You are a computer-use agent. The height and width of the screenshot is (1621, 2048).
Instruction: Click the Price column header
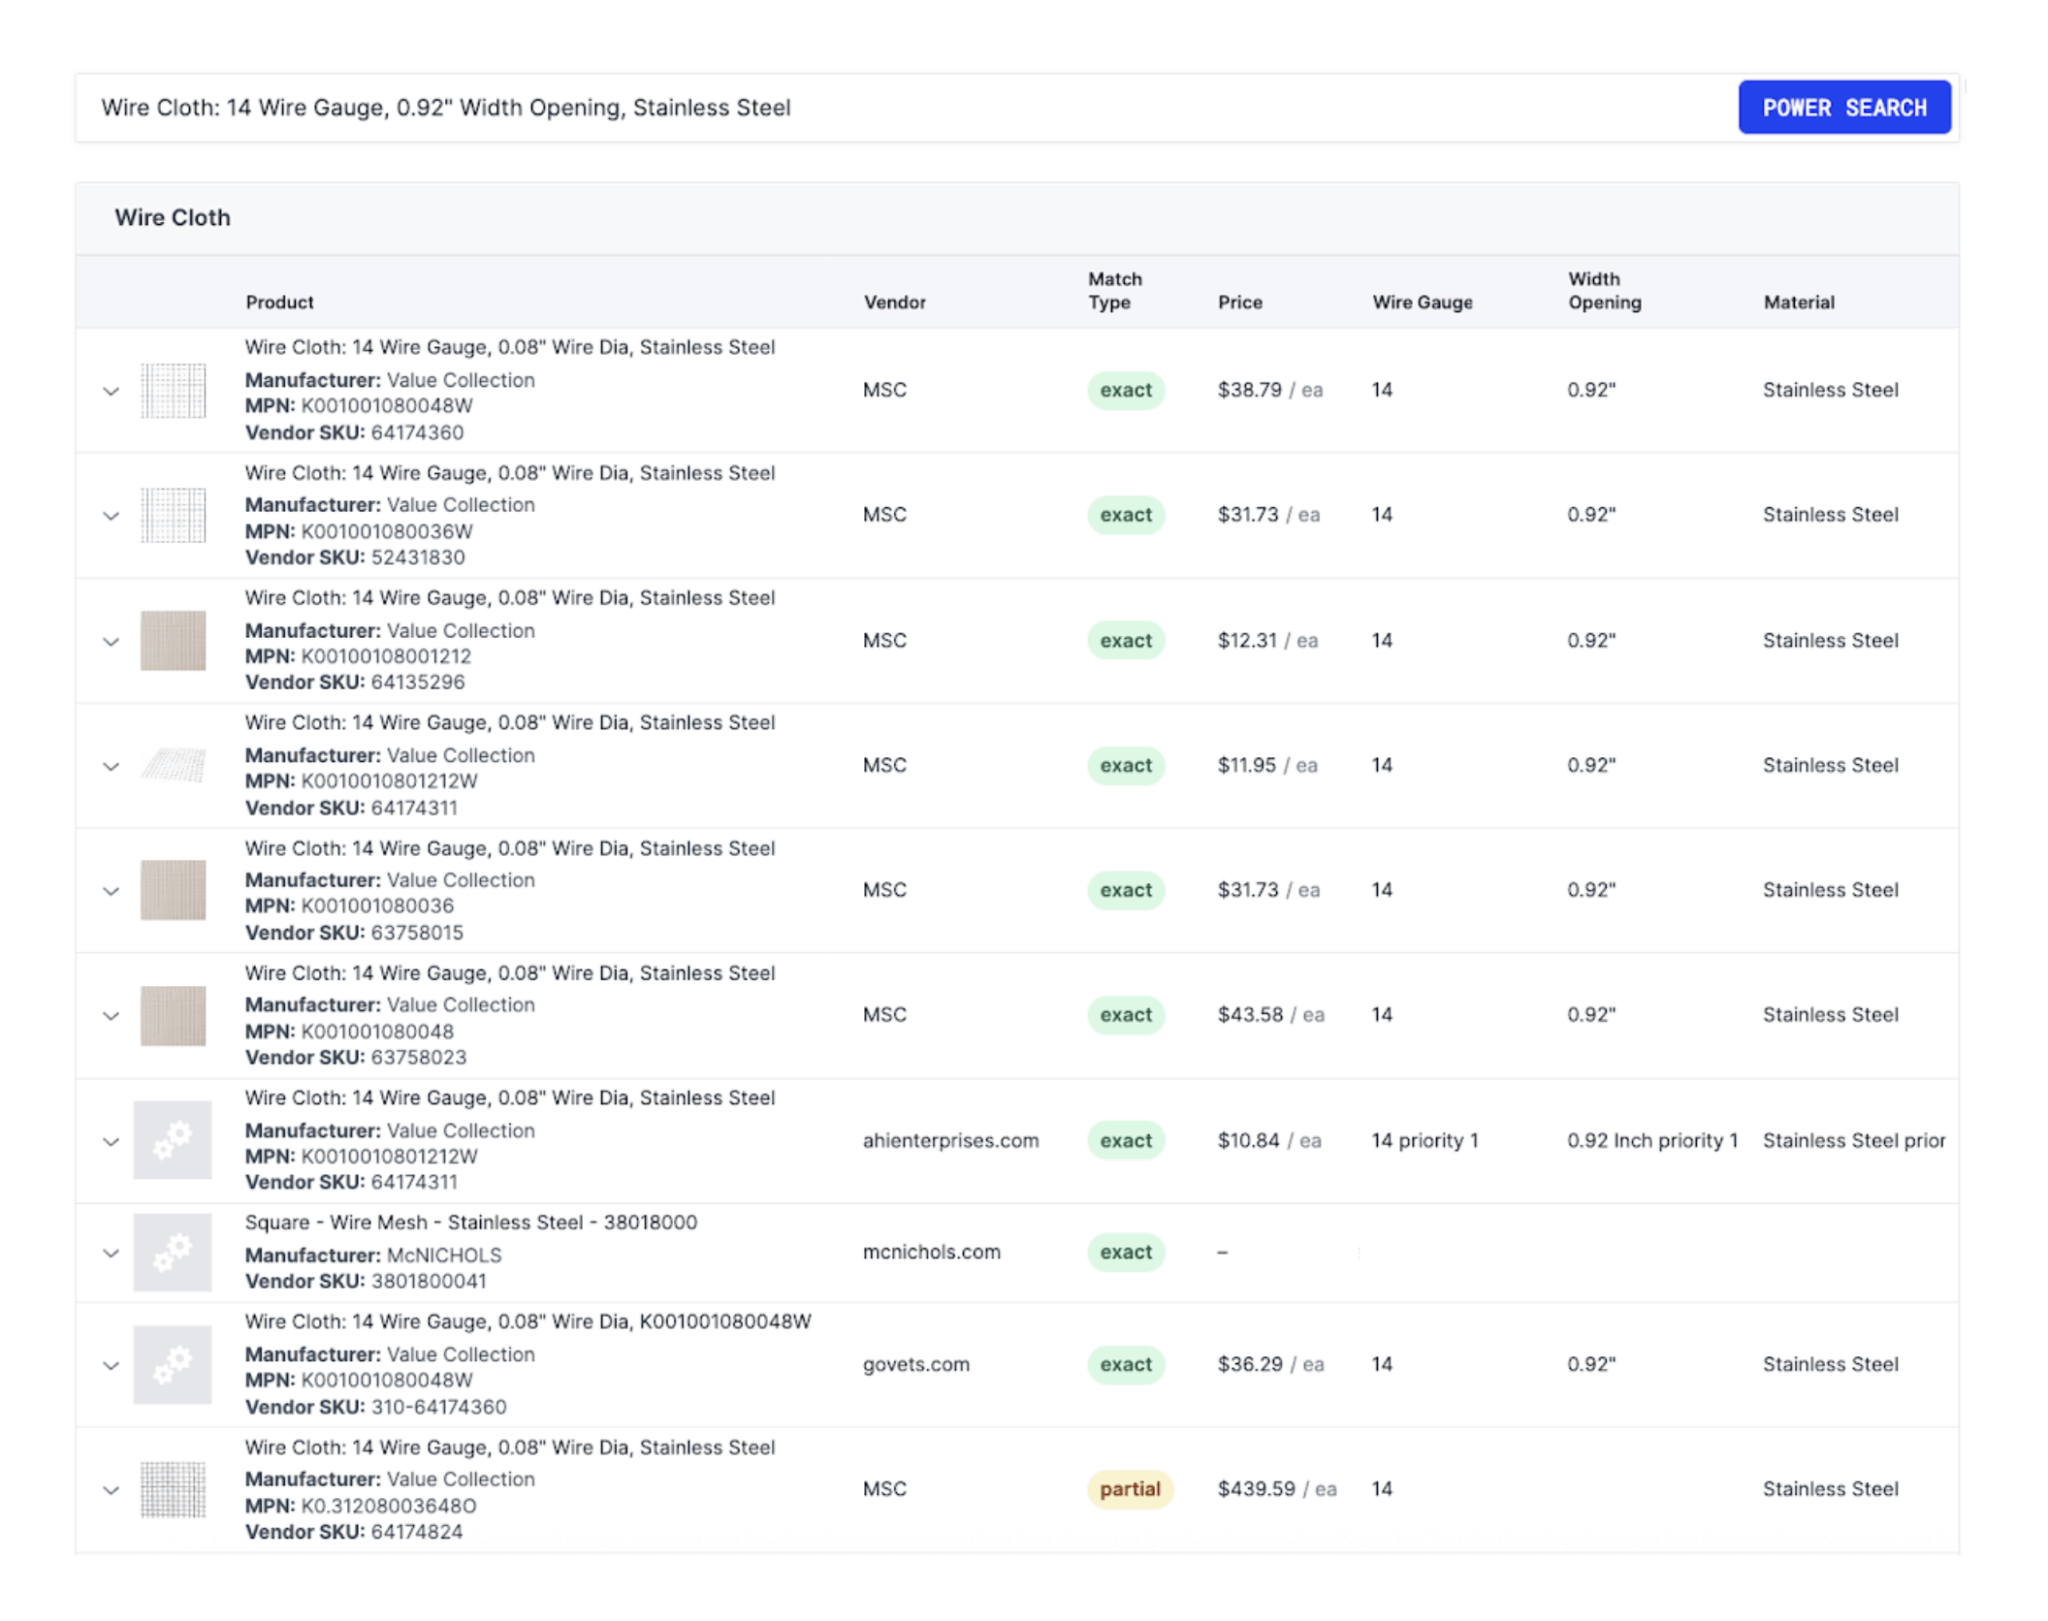click(x=1240, y=302)
